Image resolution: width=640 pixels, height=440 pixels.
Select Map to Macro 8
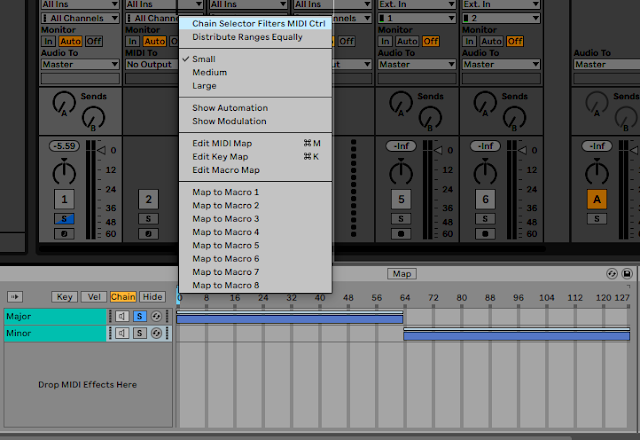pyautogui.click(x=256, y=285)
